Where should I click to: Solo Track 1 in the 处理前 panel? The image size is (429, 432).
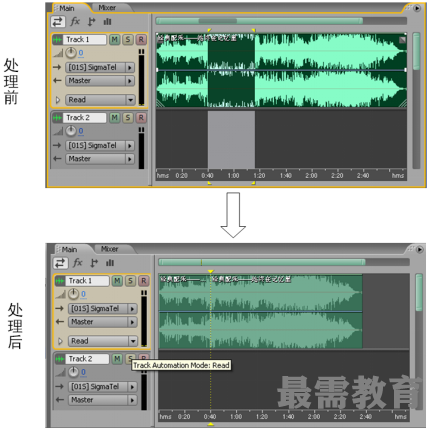click(x=128, y=40)
